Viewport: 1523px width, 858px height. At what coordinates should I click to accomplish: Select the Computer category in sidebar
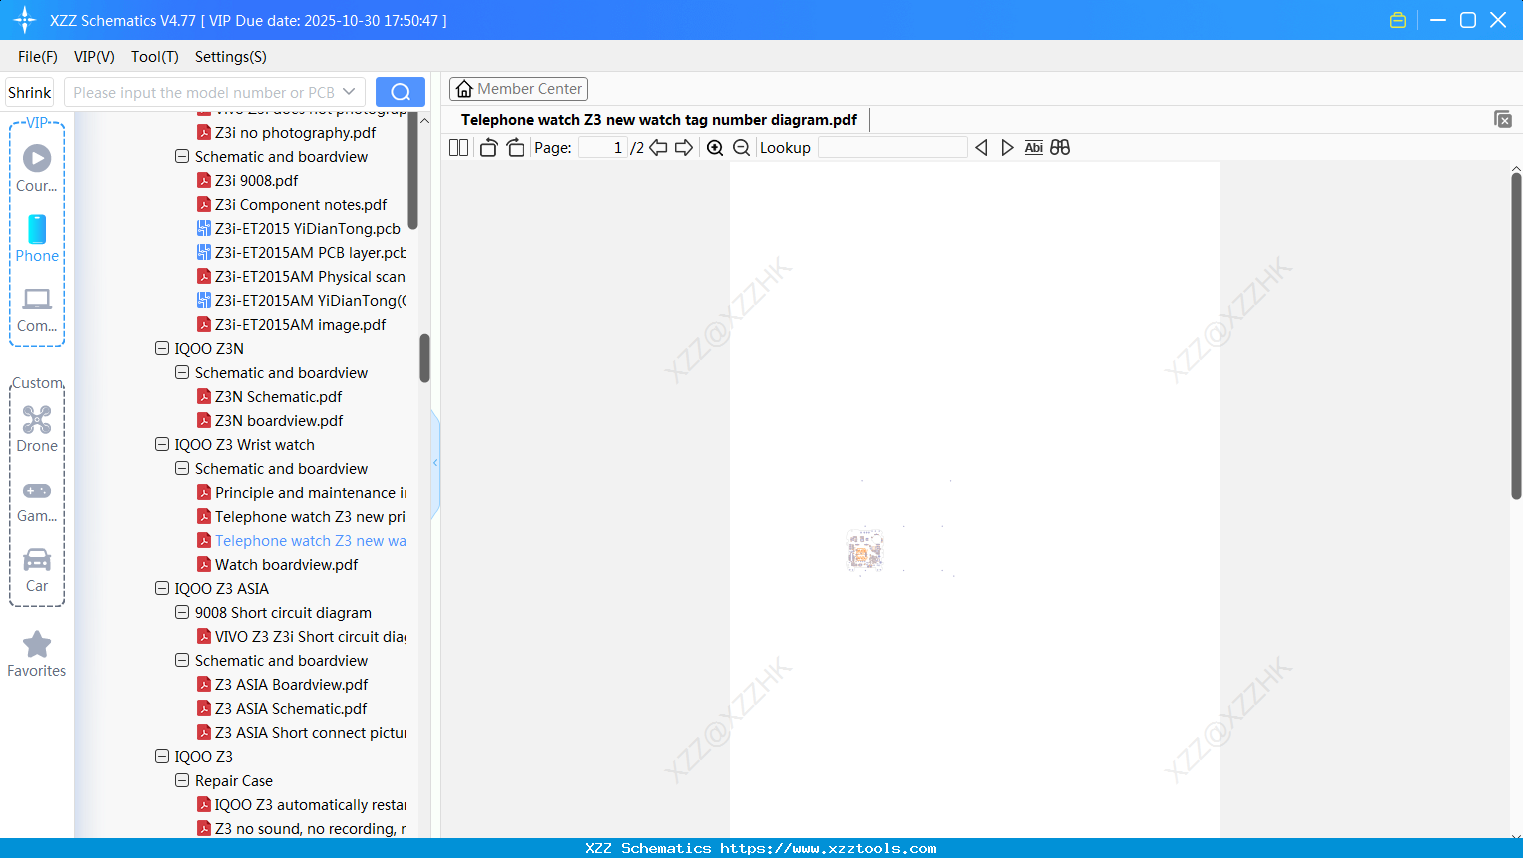pos(37,309)
